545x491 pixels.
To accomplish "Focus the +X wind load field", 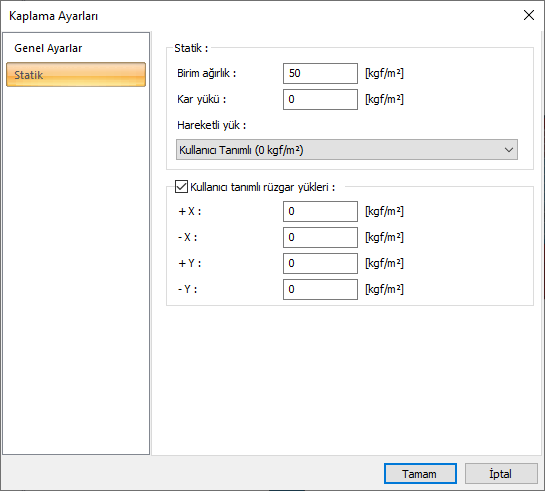I will tap(320, 211).
